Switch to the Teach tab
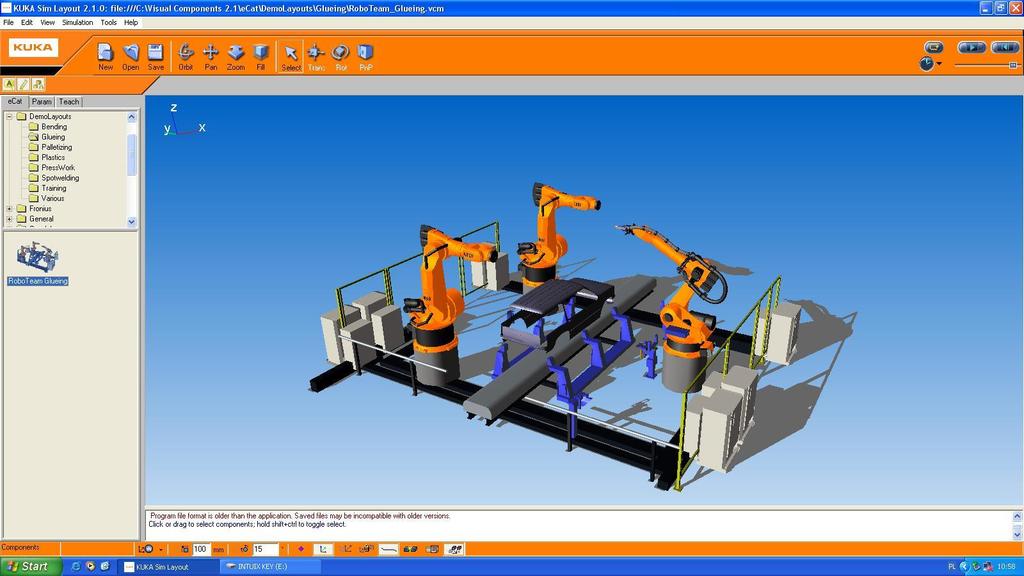The width and height of the screenshot is (1024, 576). coord(69,102)
